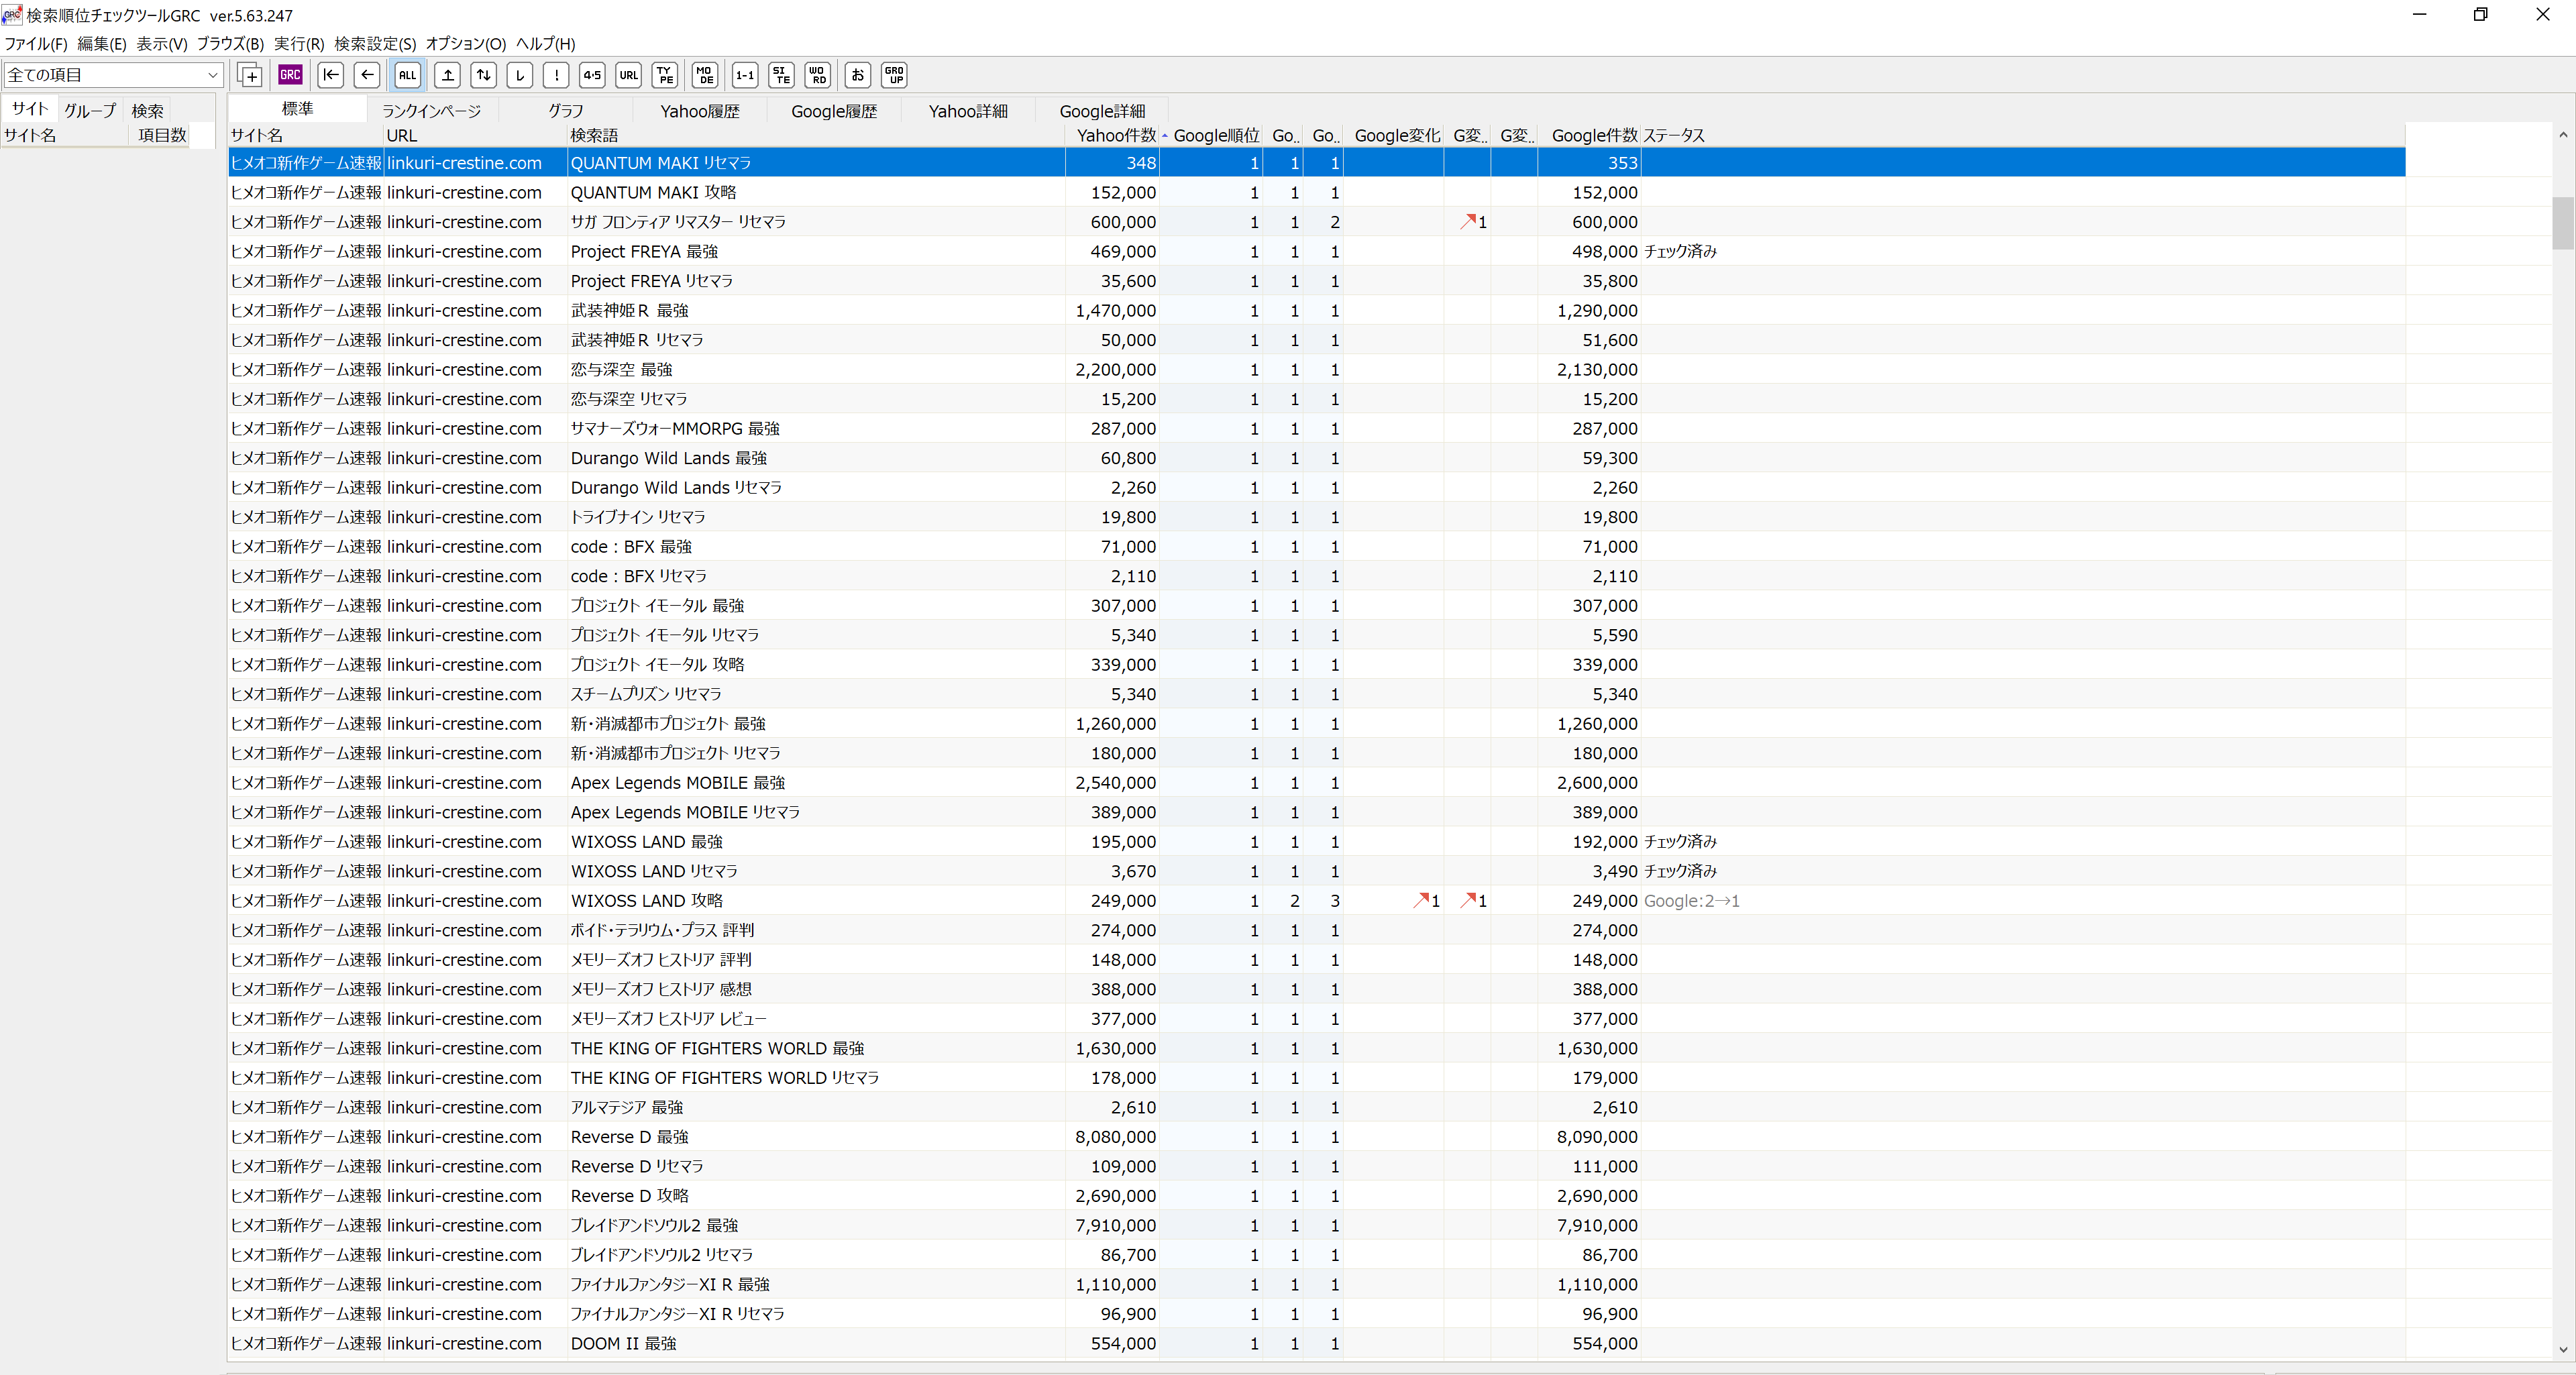Click the GROUP toolbar icon
This screenshot has height=1375, width=2576.
[x=894, y=75]
